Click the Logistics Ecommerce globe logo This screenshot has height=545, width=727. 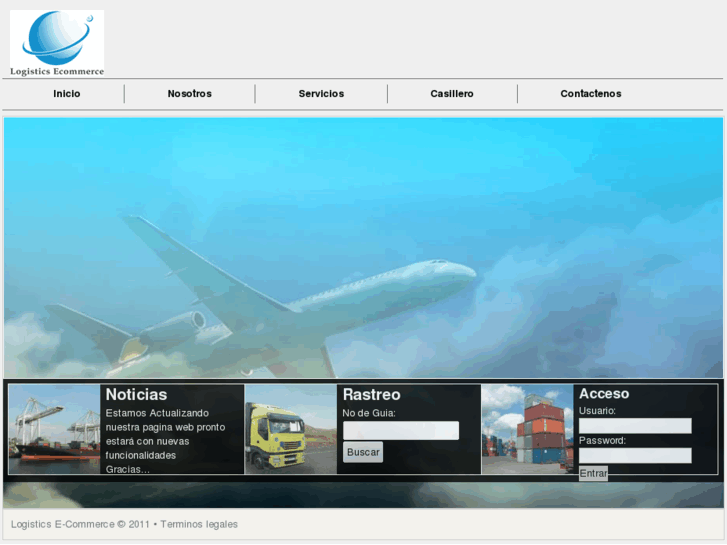click(x=57, y=43)
